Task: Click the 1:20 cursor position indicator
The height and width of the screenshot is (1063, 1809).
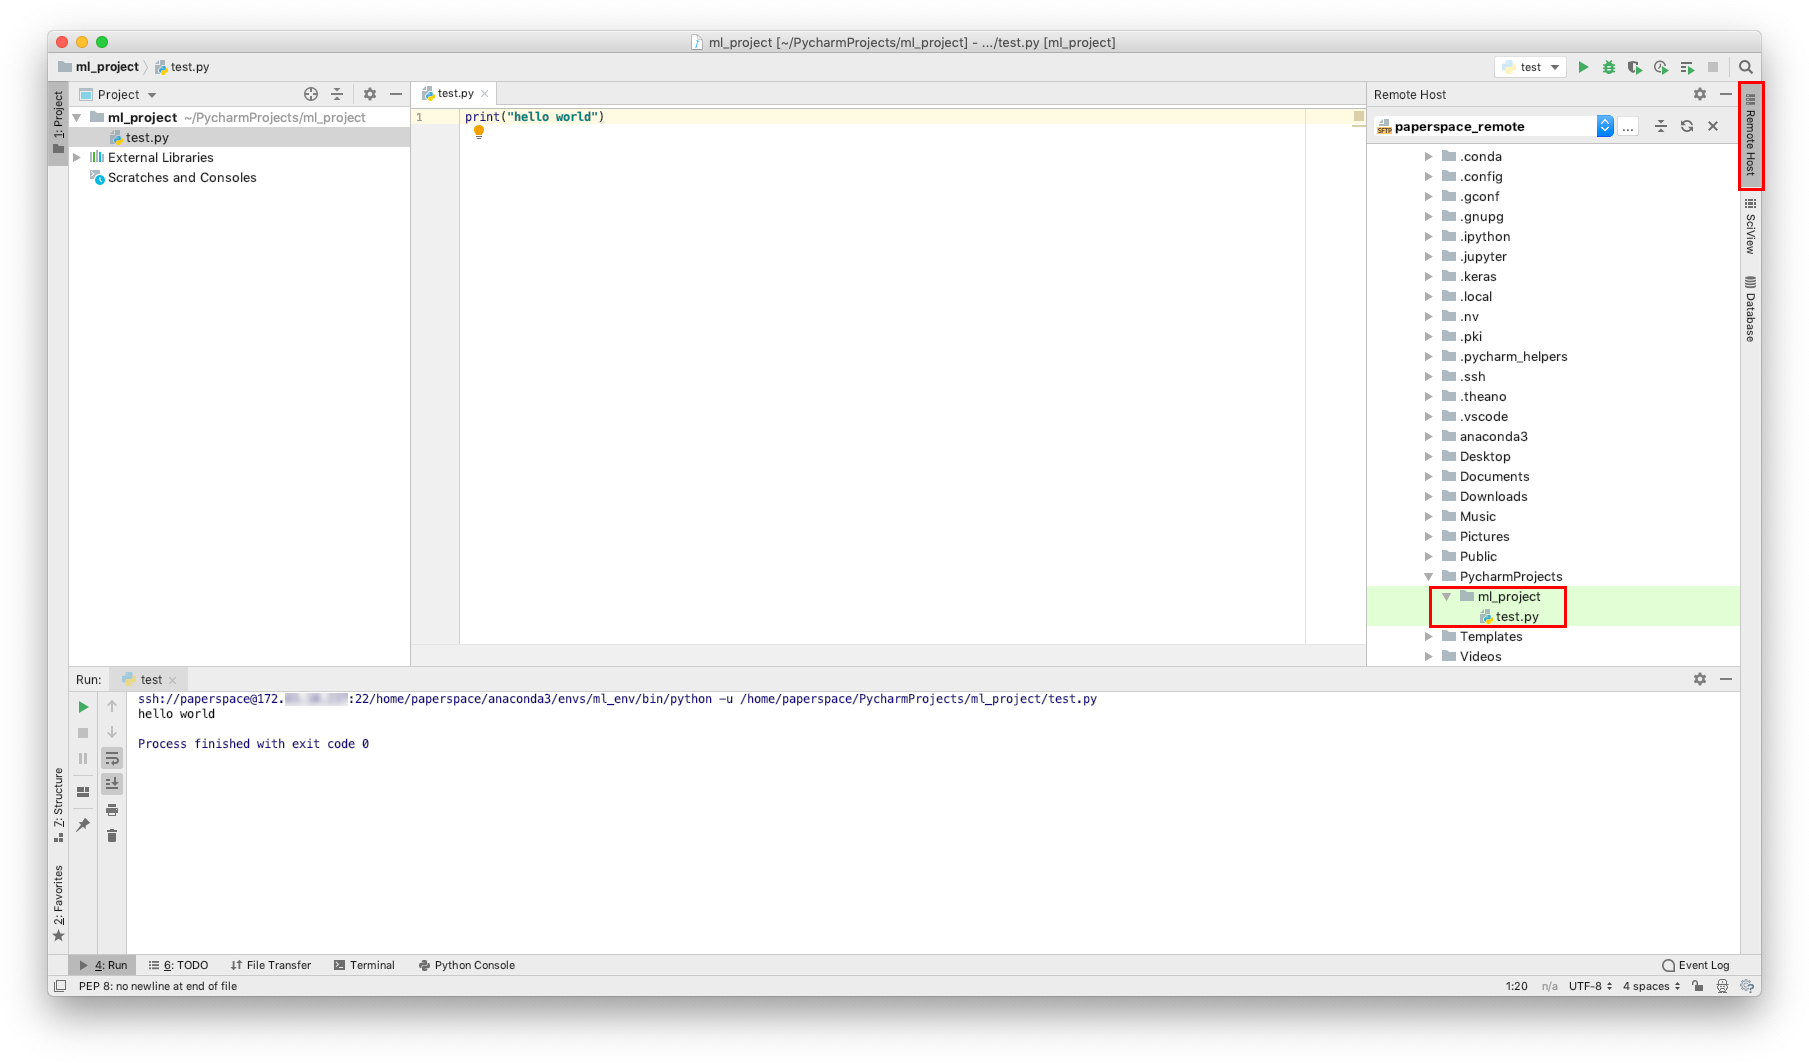Action: (1516, 986)
